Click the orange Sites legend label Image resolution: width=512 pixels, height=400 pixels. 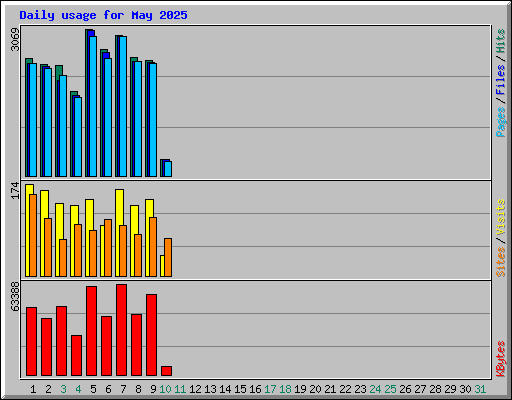point(500,262)
